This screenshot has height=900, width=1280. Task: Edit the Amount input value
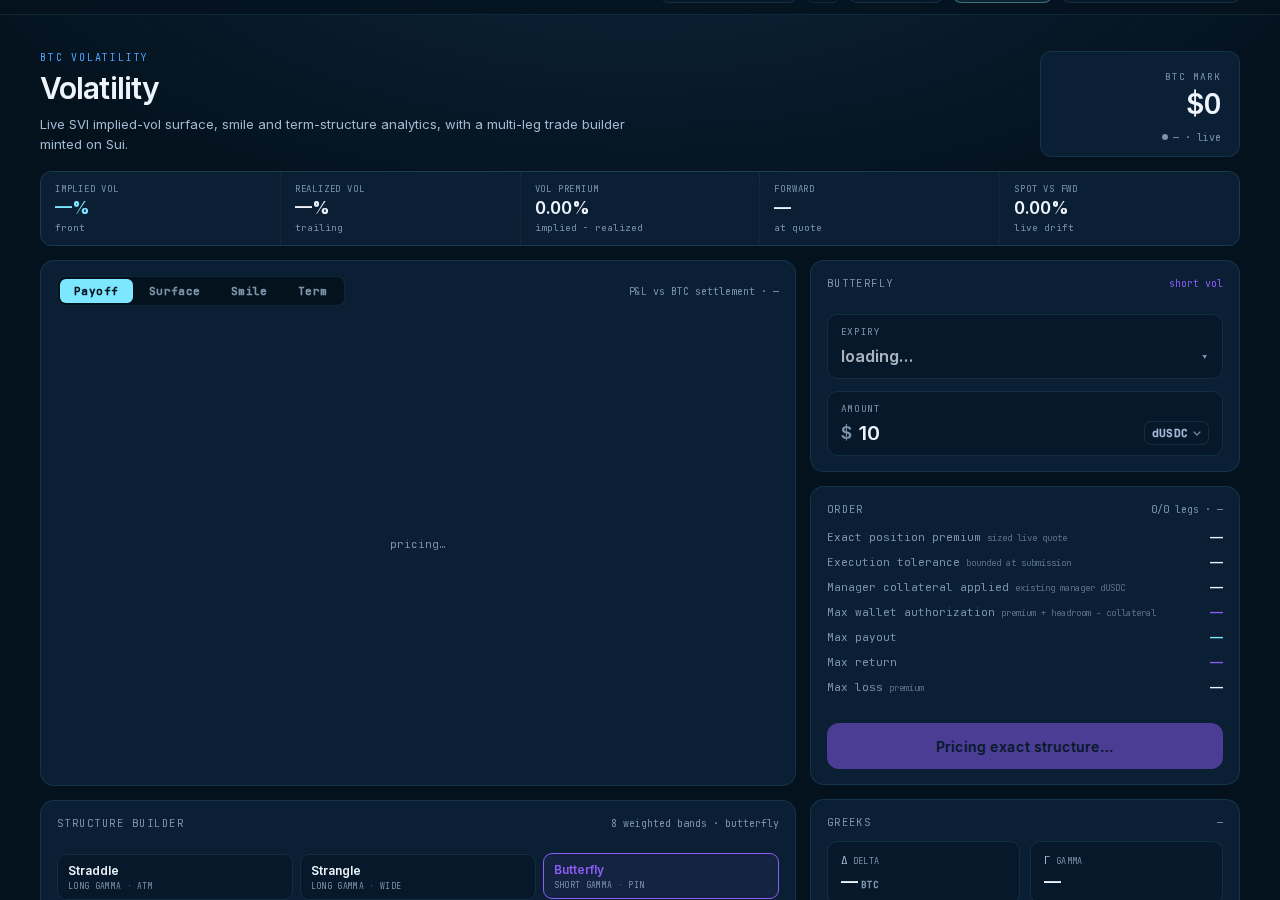point(990,433)
